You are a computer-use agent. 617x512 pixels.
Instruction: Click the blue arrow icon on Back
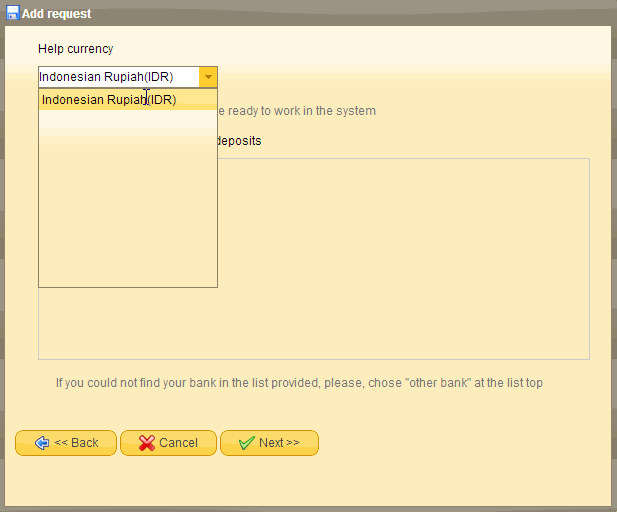(x=42, y=443)
